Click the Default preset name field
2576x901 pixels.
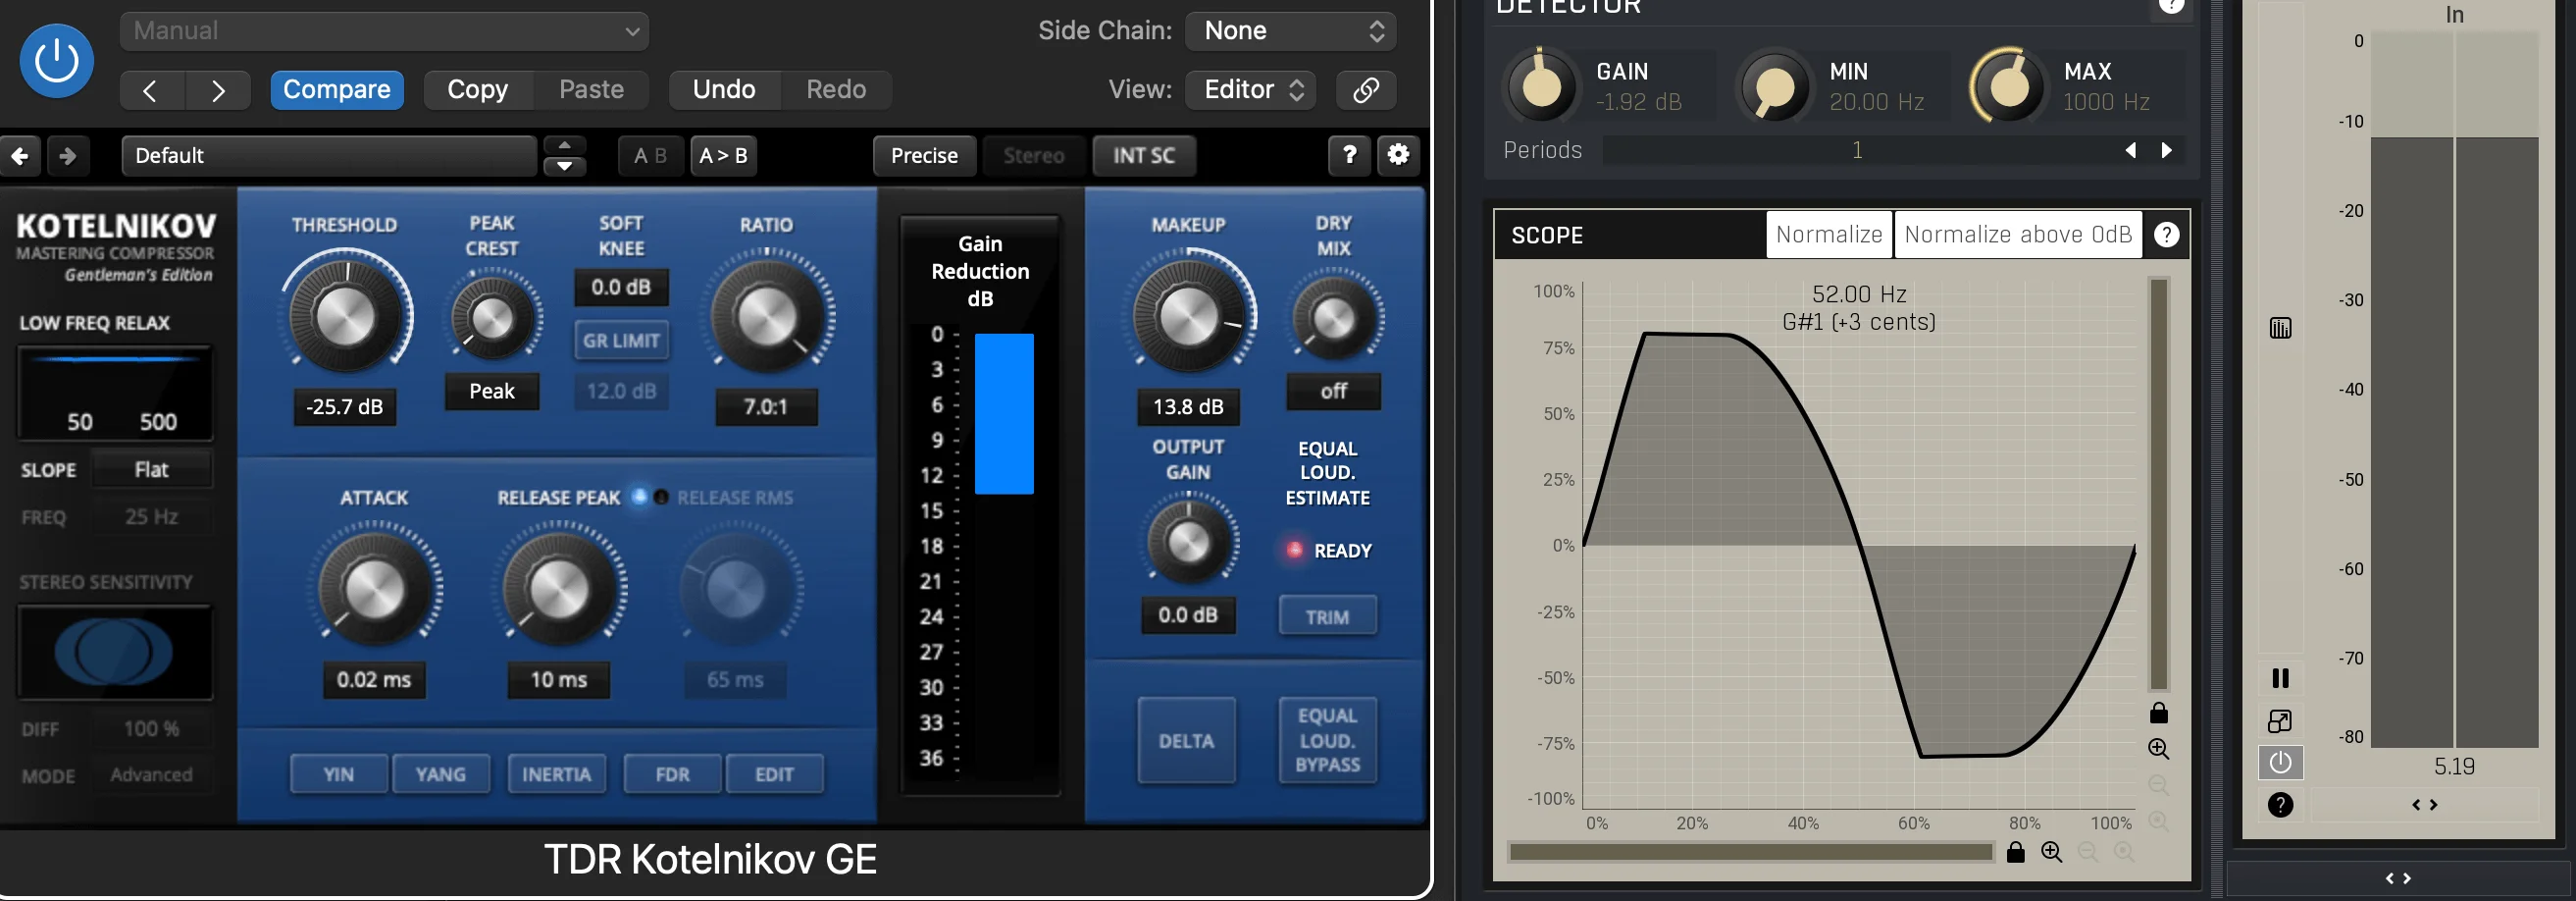click(x=328, y=156)
